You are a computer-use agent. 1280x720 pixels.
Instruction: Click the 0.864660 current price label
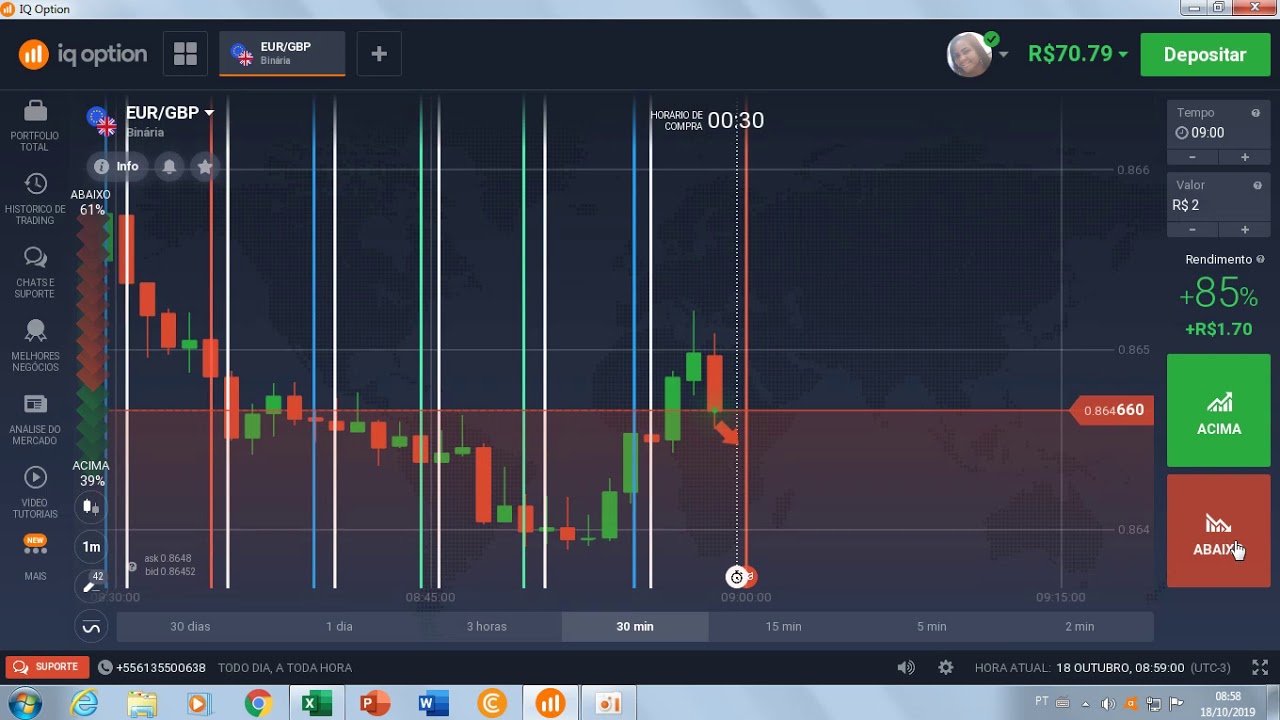click(x=1113, y=410)
